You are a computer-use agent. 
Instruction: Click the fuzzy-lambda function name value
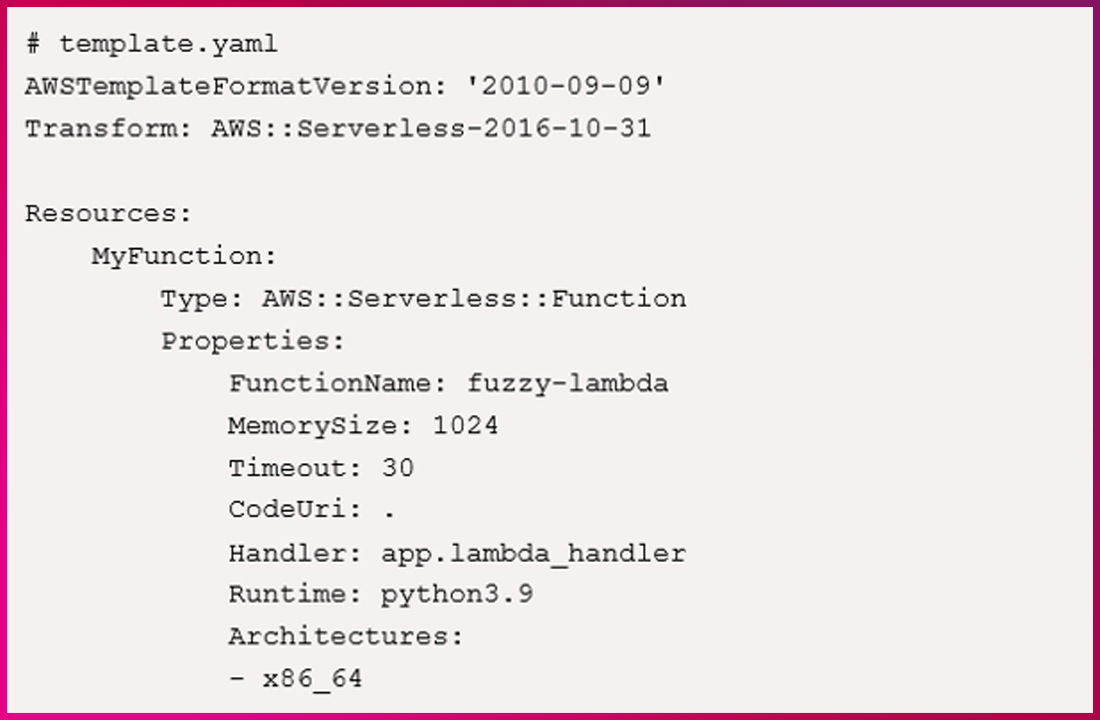click(x=567, y=383)
